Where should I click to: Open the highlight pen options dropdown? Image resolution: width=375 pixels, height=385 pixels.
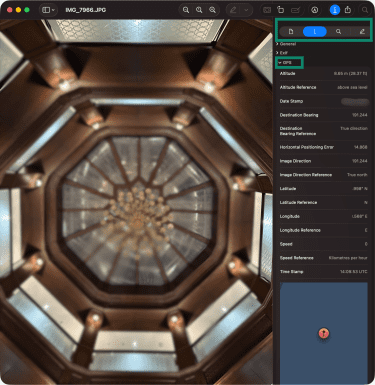pyautogui.click(x=246, y=10)
